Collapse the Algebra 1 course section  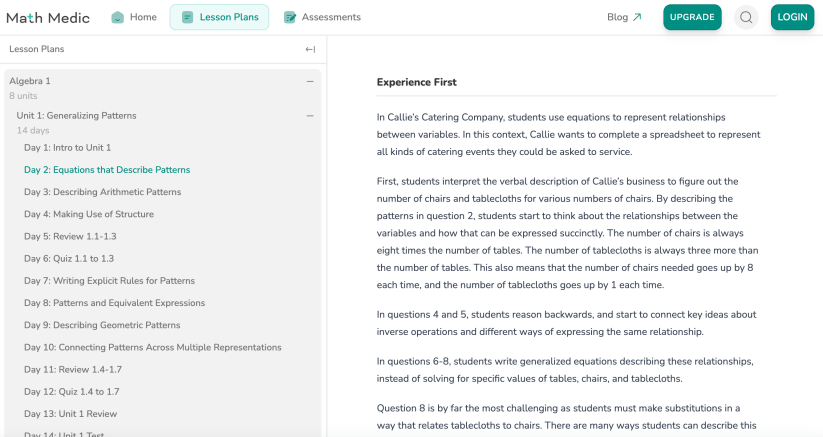click(x=310, y=81)
